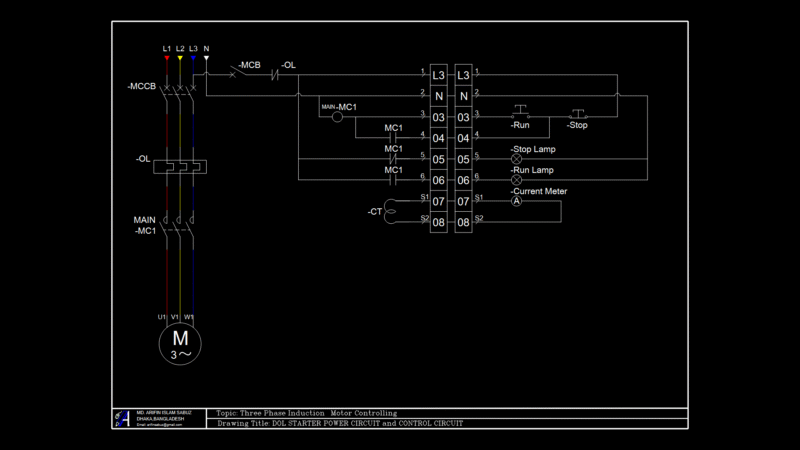
Task: Click the Stop pushbutton symbol
Action: (578, 113)
